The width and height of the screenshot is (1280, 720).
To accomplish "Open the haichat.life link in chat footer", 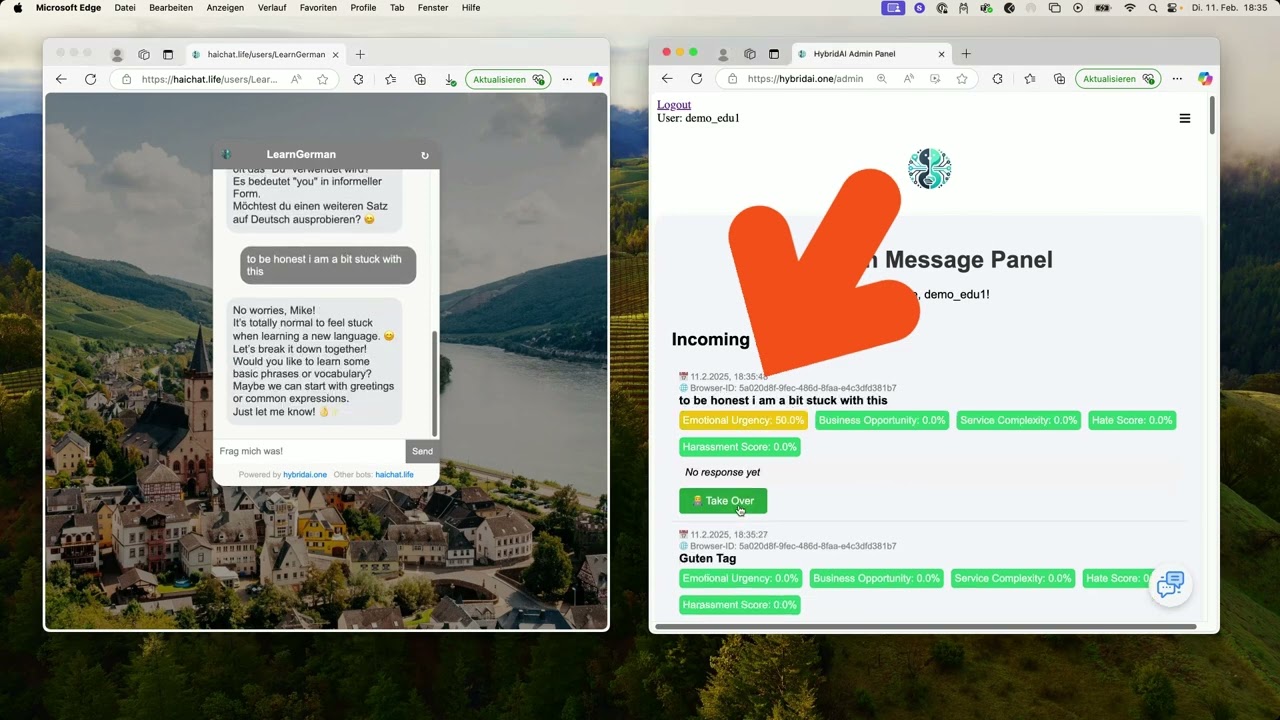I will click(x=394, y=475).
